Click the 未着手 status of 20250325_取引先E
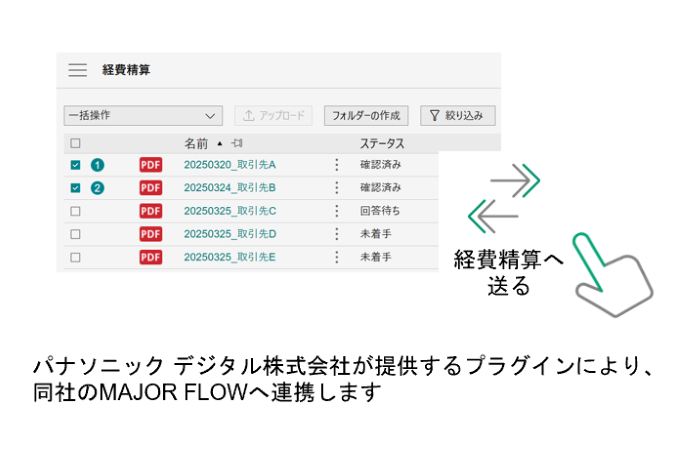The image size is (686, 454). click(x=375, y=257)
